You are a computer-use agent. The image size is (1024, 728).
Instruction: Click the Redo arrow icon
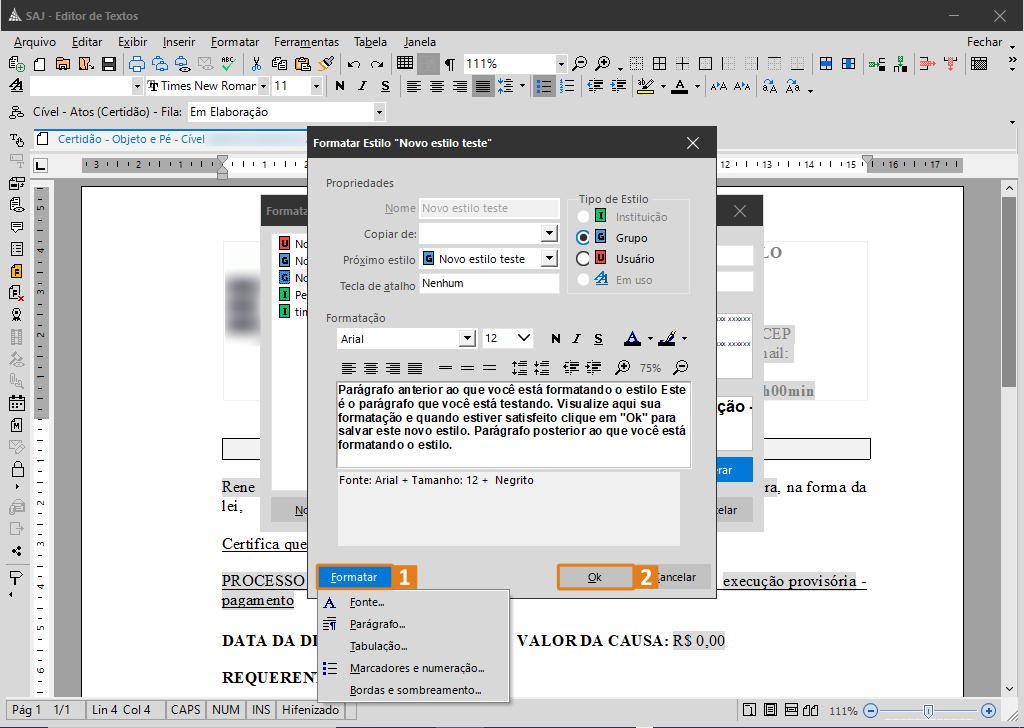[377, 64]
